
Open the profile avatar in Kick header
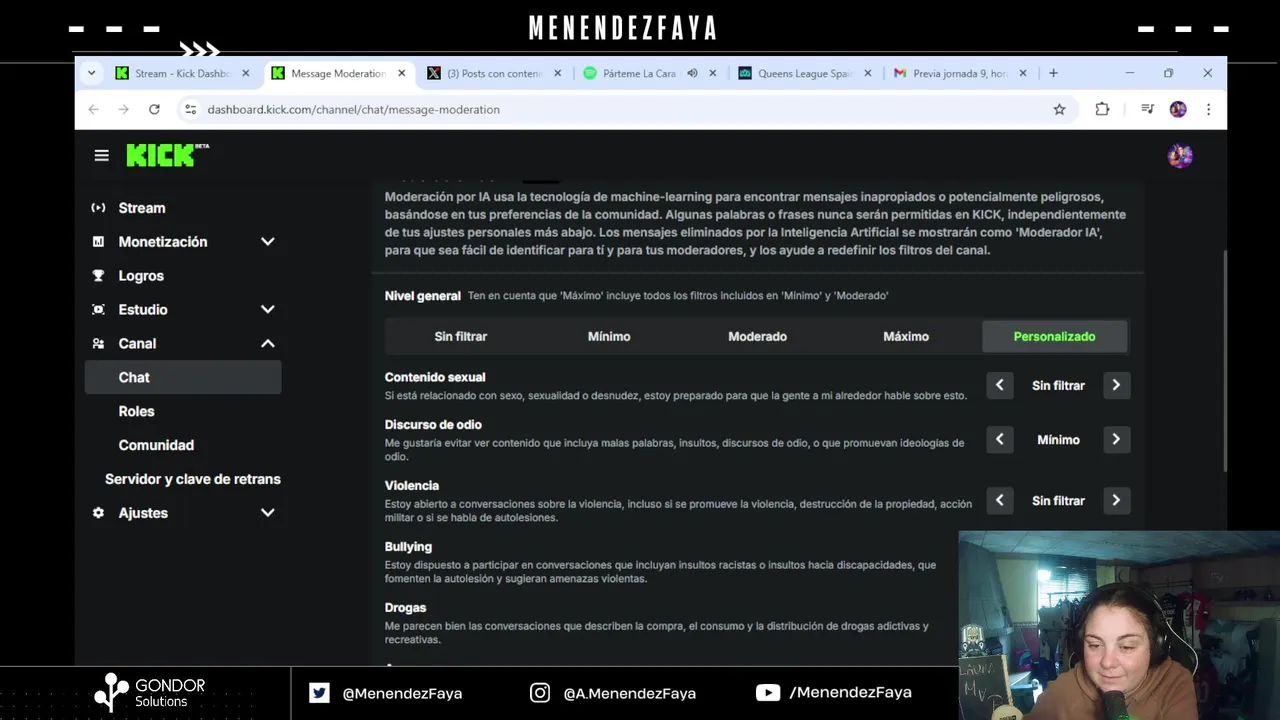point(1180,155)
